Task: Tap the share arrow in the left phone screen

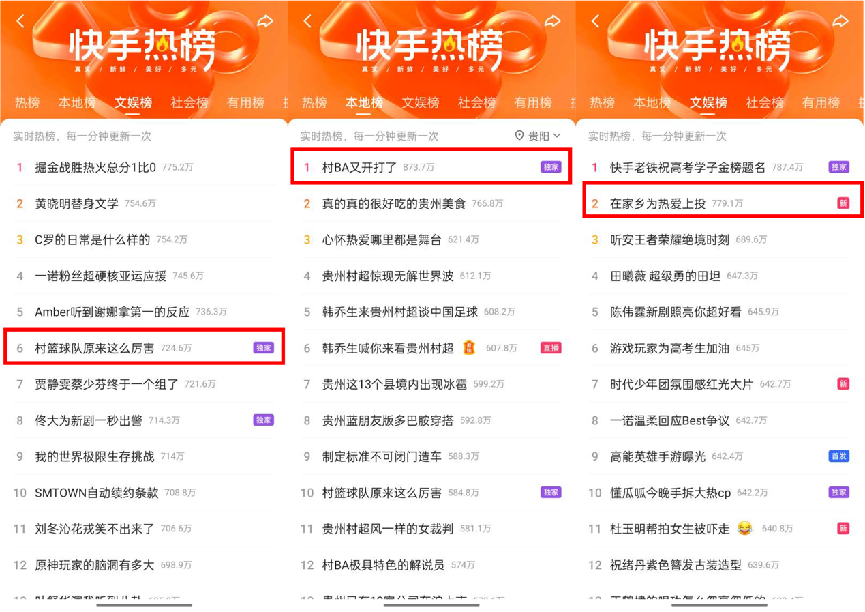Action: 265,21
